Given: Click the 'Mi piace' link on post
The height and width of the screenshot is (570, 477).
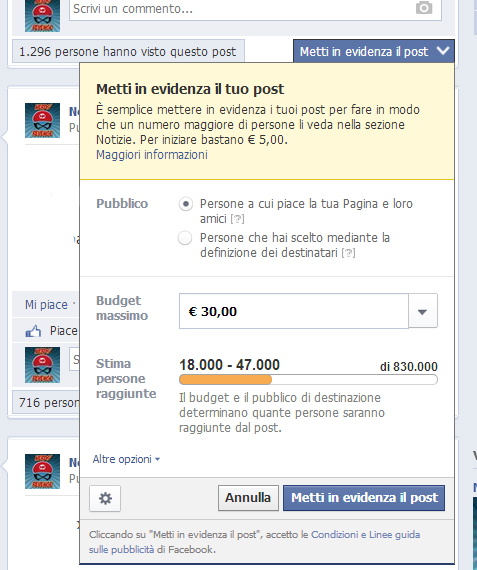Looking at the screenshot, I should pyautogui.click(x=46, y=304).
